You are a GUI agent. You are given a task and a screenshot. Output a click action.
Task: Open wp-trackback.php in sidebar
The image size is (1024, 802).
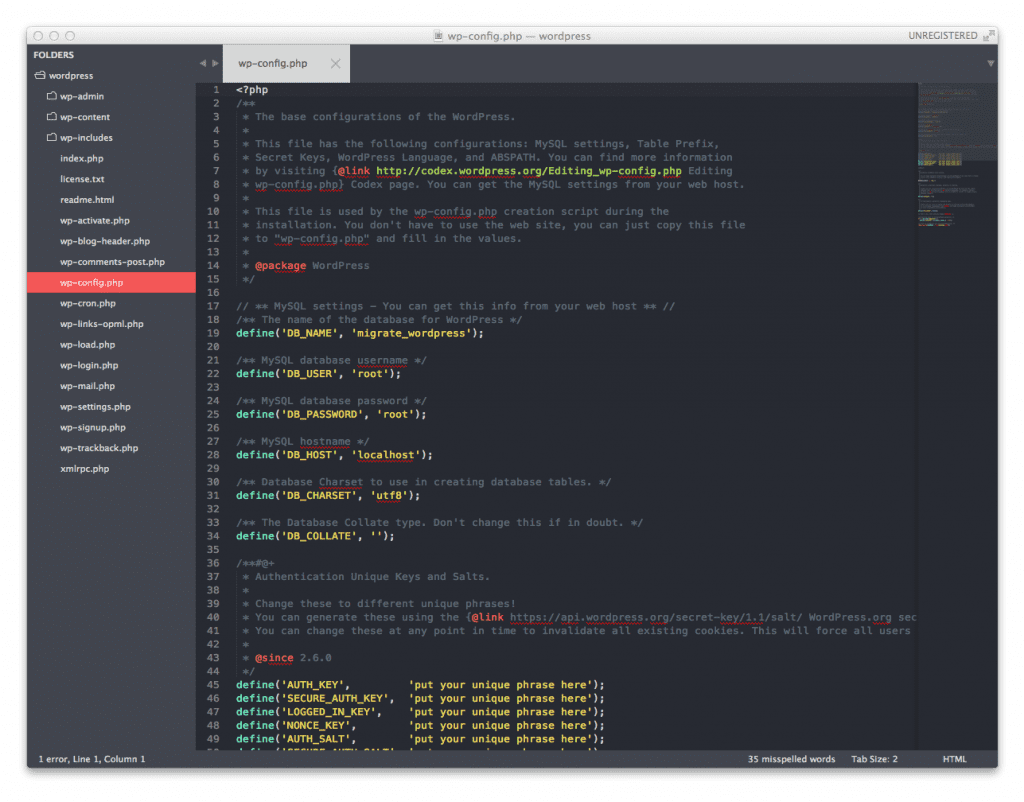[x=99, y=448]
